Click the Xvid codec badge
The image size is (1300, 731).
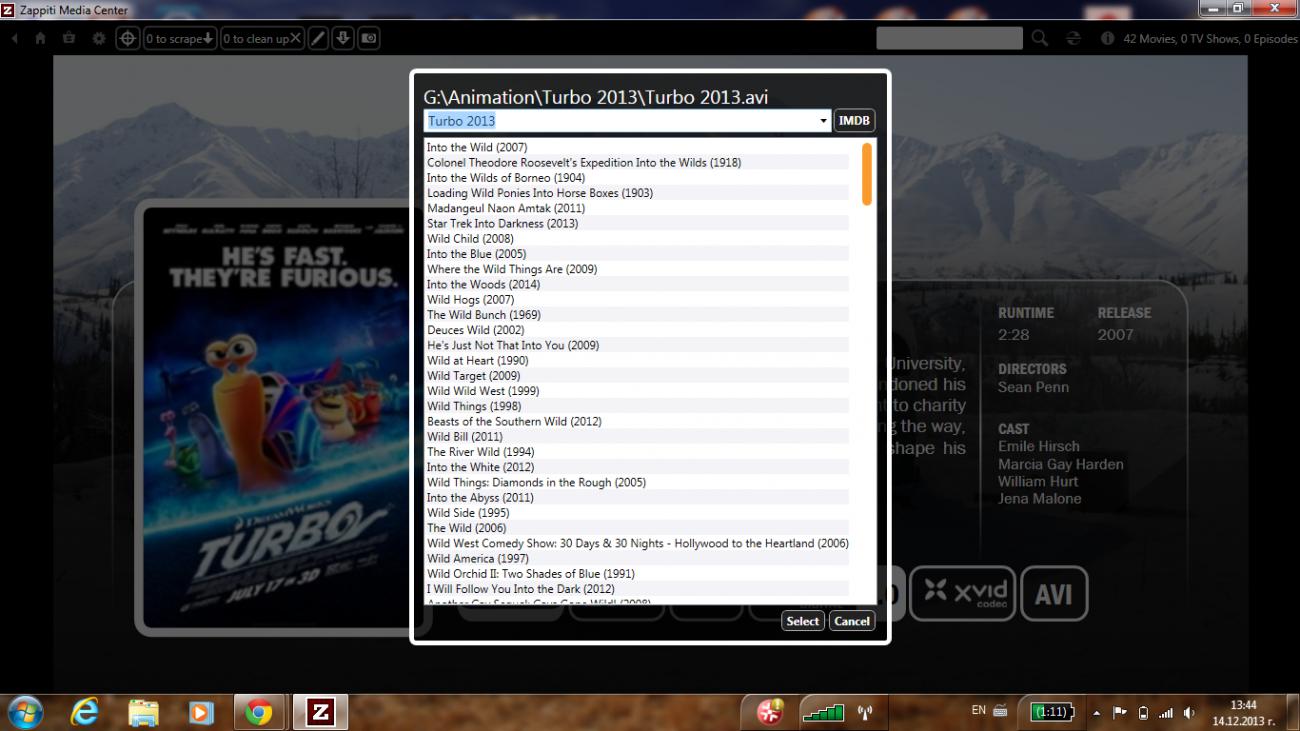pos(962,593)
